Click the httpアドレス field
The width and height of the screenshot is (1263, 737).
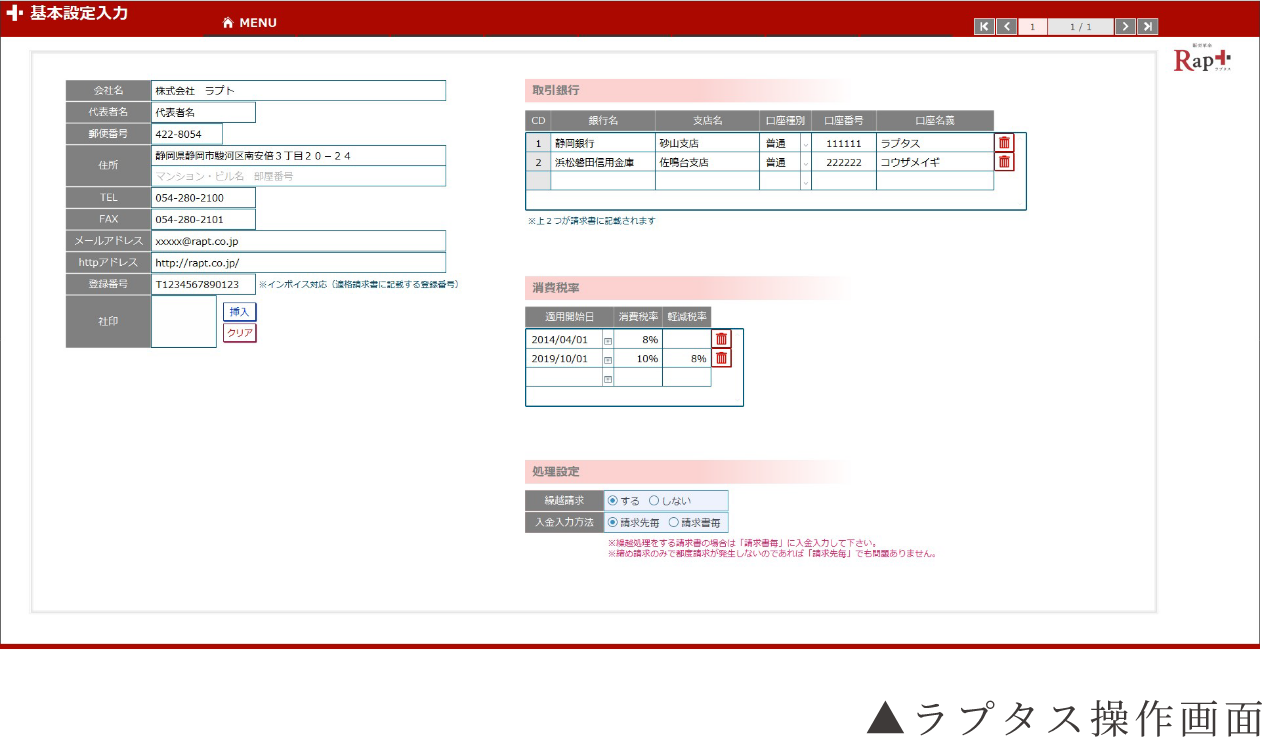[298, 263]
